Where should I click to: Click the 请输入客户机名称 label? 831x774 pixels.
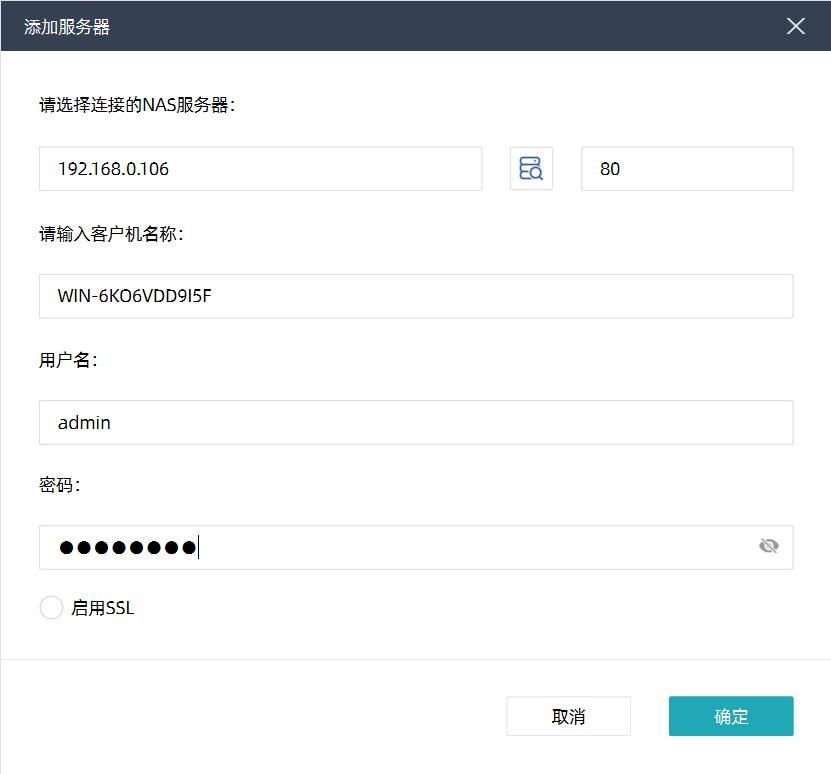(x=111, y=234)
